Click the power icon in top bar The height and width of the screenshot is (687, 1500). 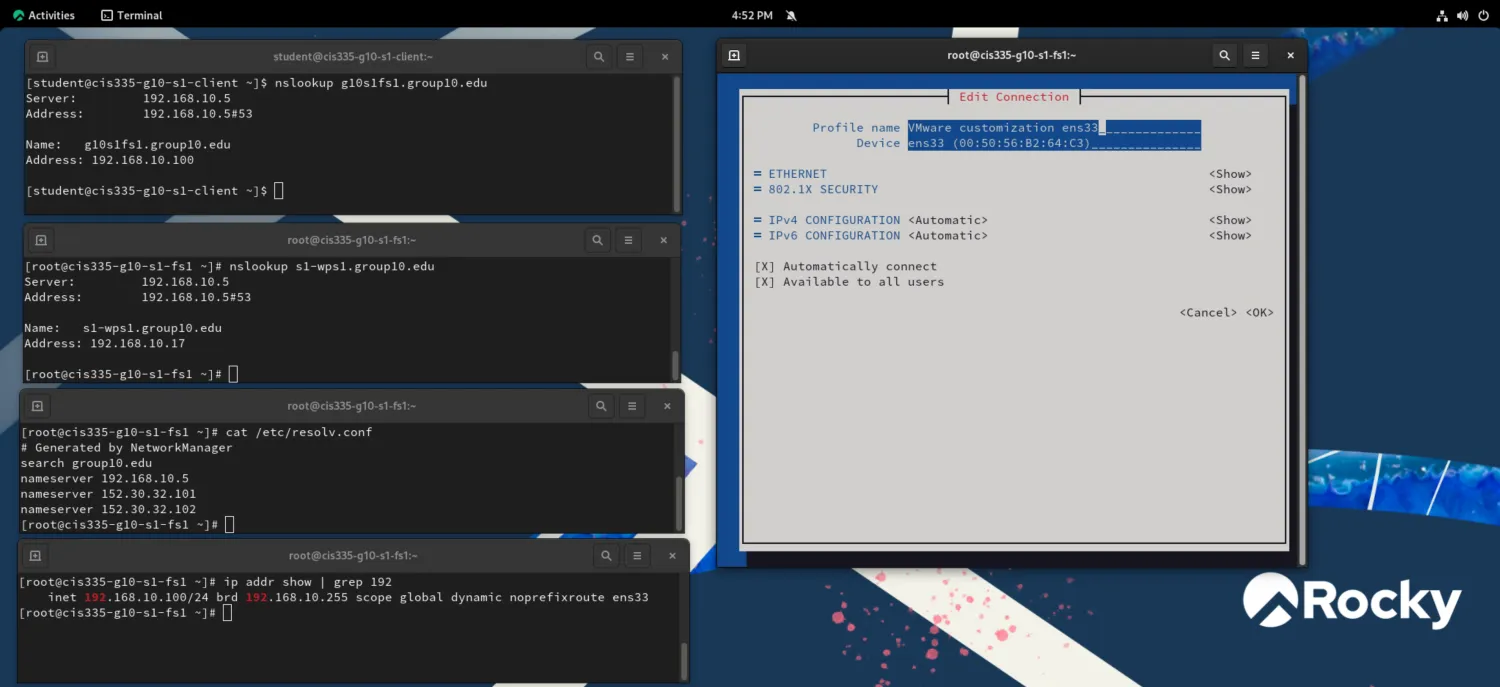(x=1483, y=15)
